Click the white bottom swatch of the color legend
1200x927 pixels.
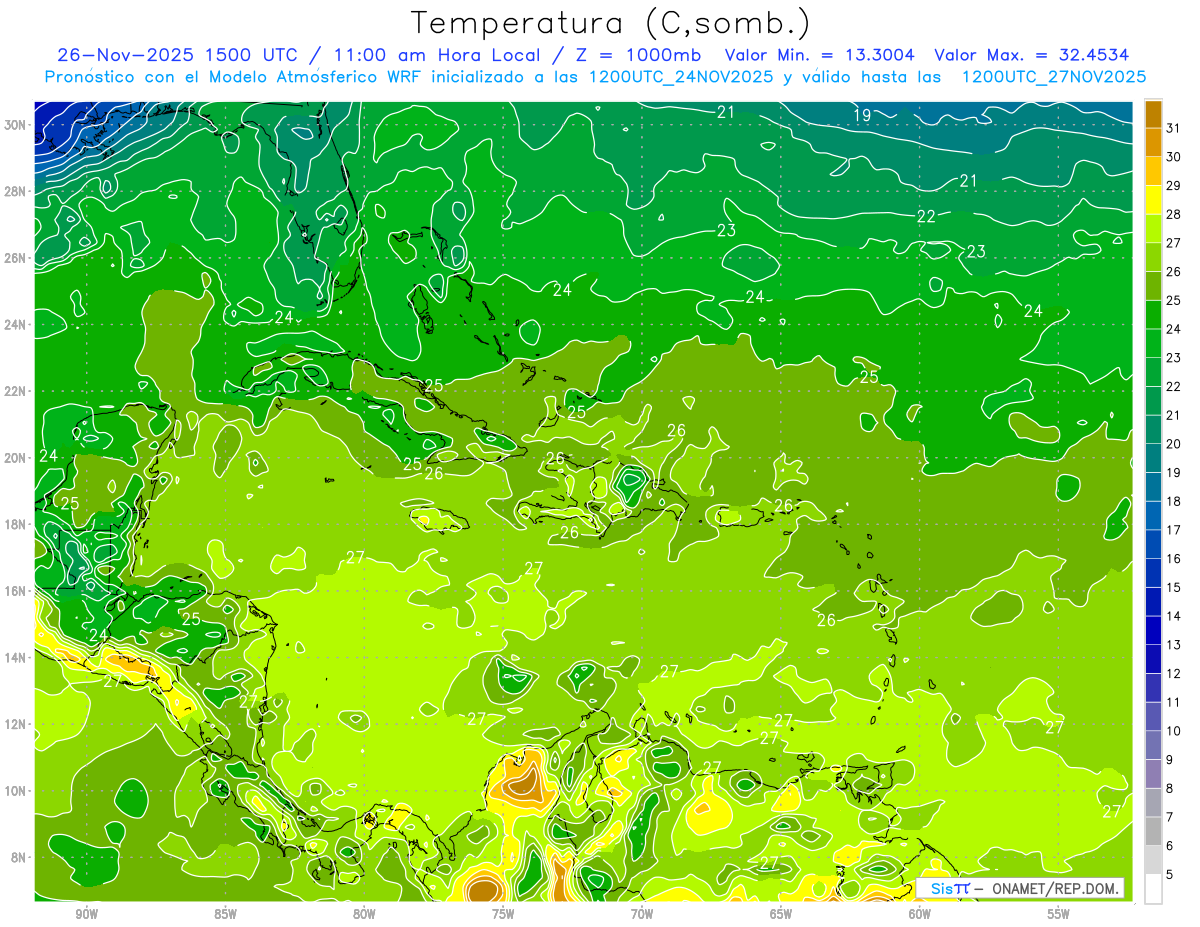click(1153, 889)
